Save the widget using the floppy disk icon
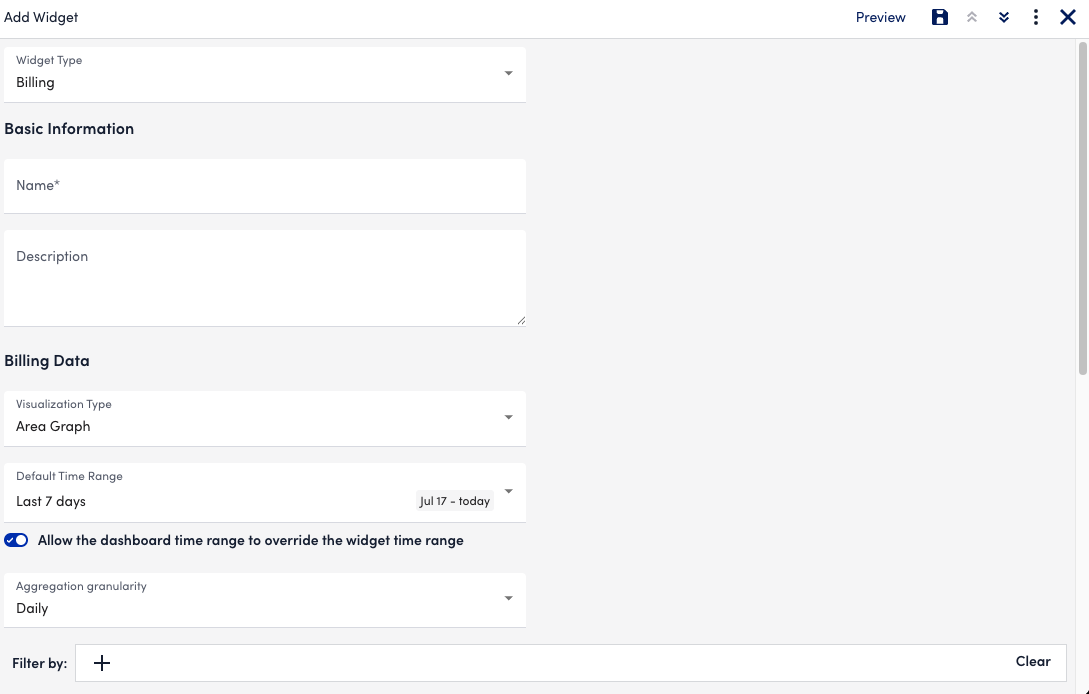 [939, 17]
